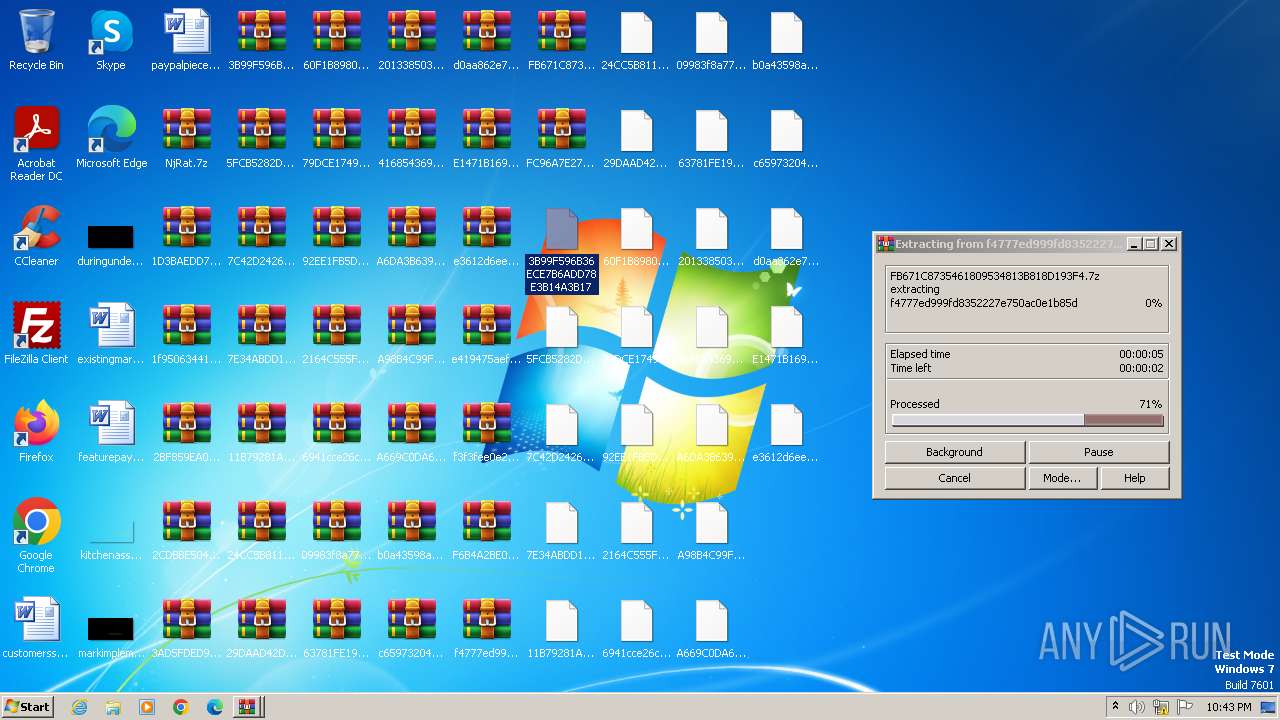
Task: Switch to WinRAR taskbar button
Action: tap(246, 707)
